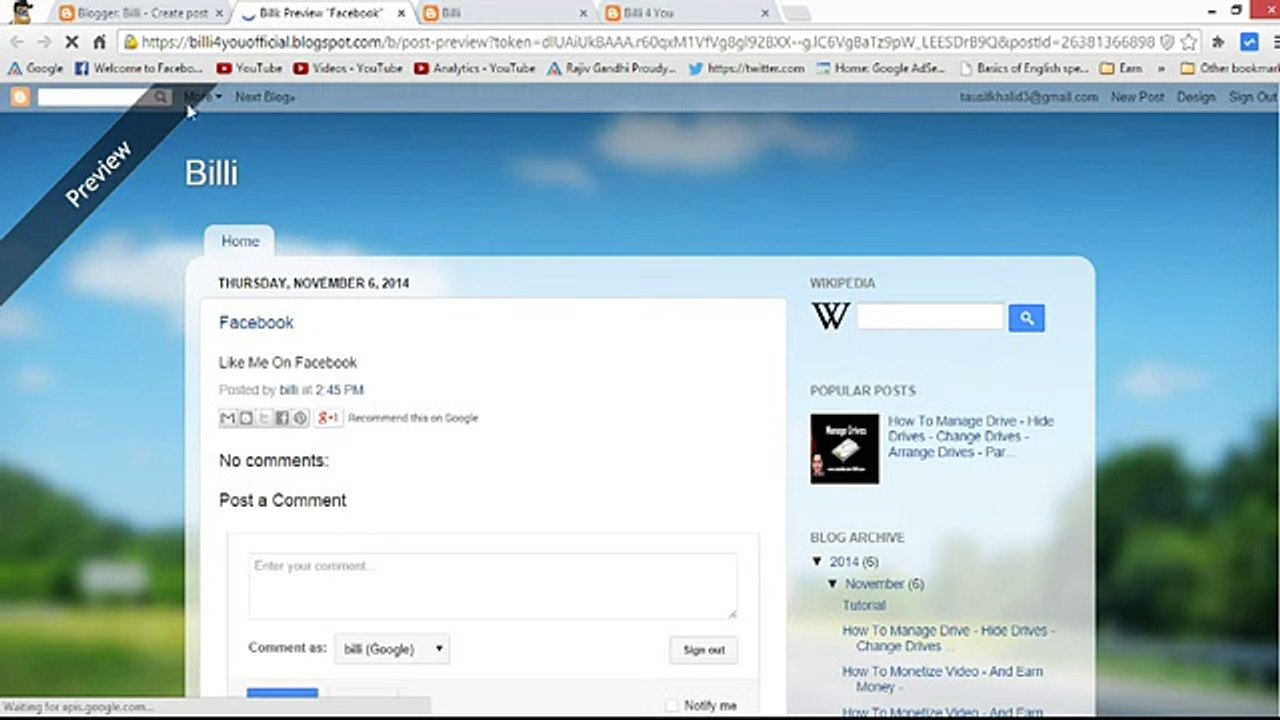Click the Wikipedia search input field

(930, 317)
